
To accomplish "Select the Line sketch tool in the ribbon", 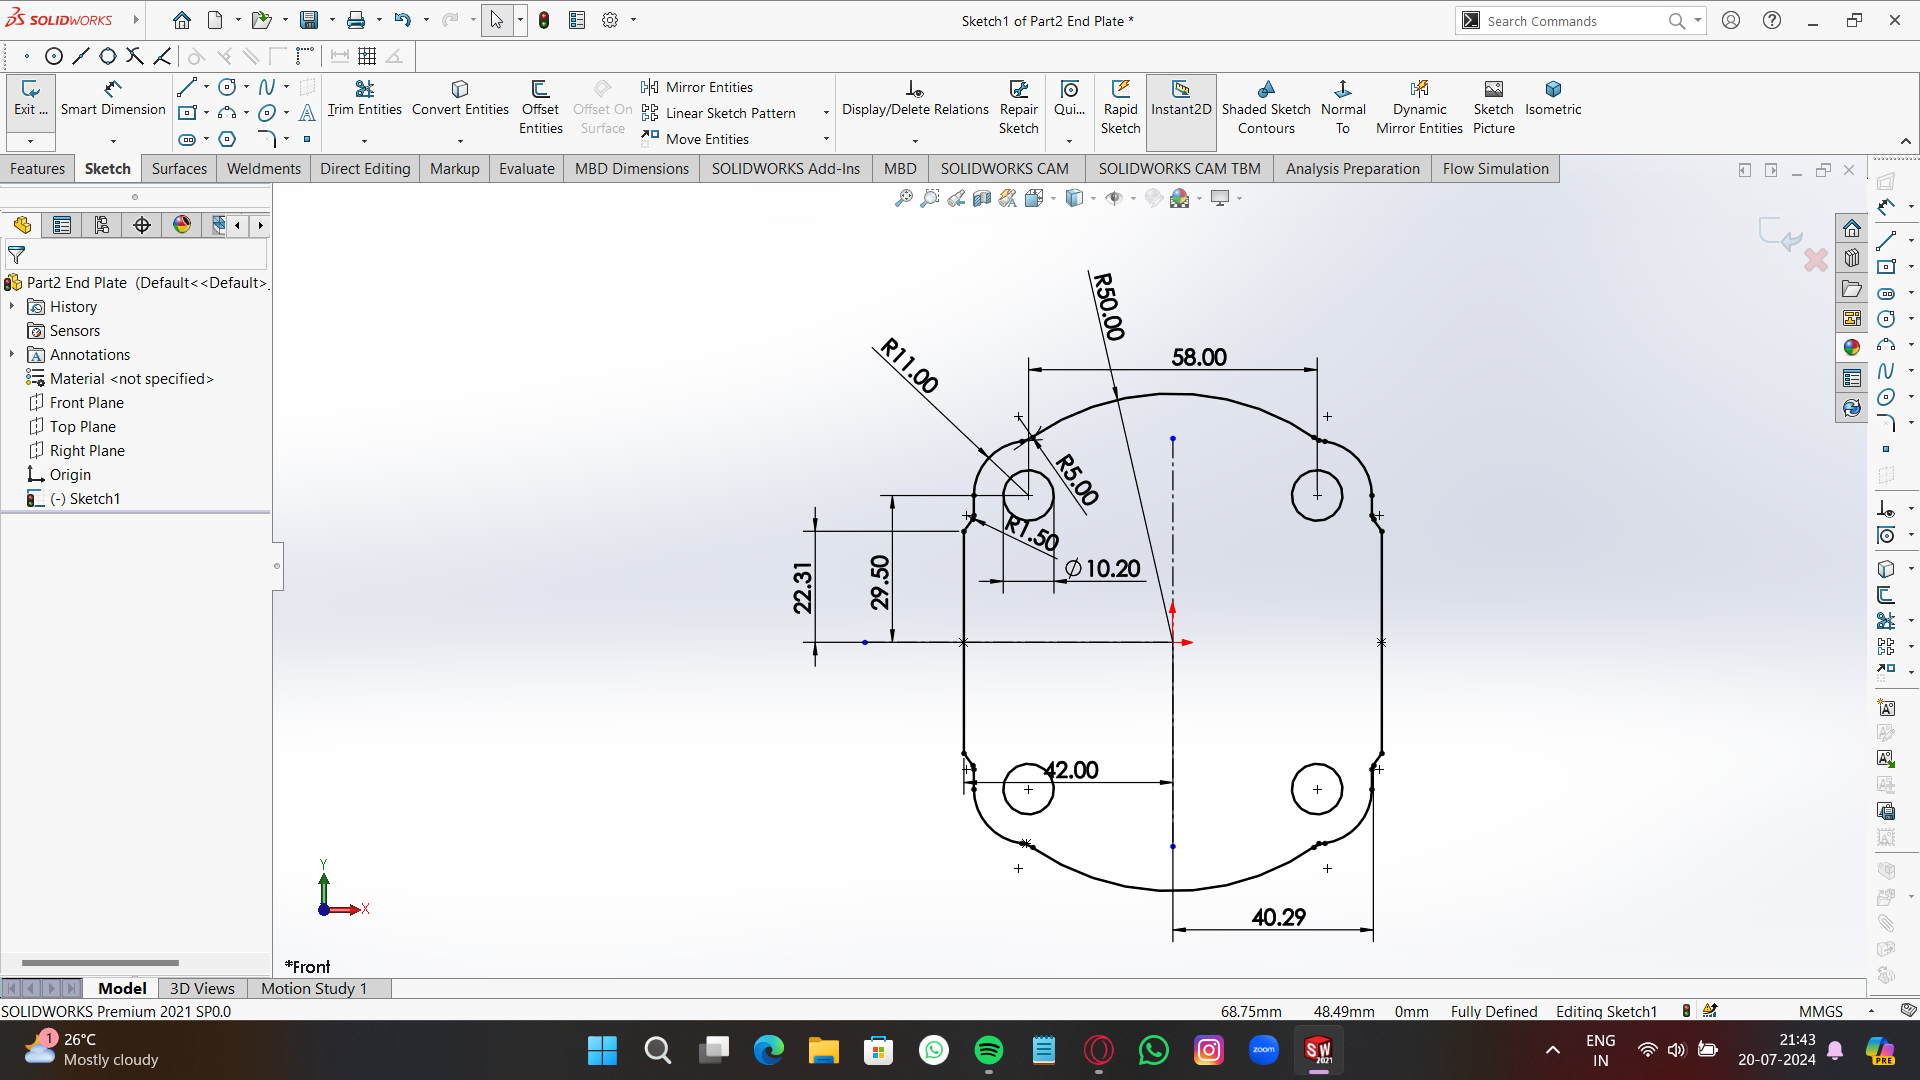I will [x=187, y=87].
